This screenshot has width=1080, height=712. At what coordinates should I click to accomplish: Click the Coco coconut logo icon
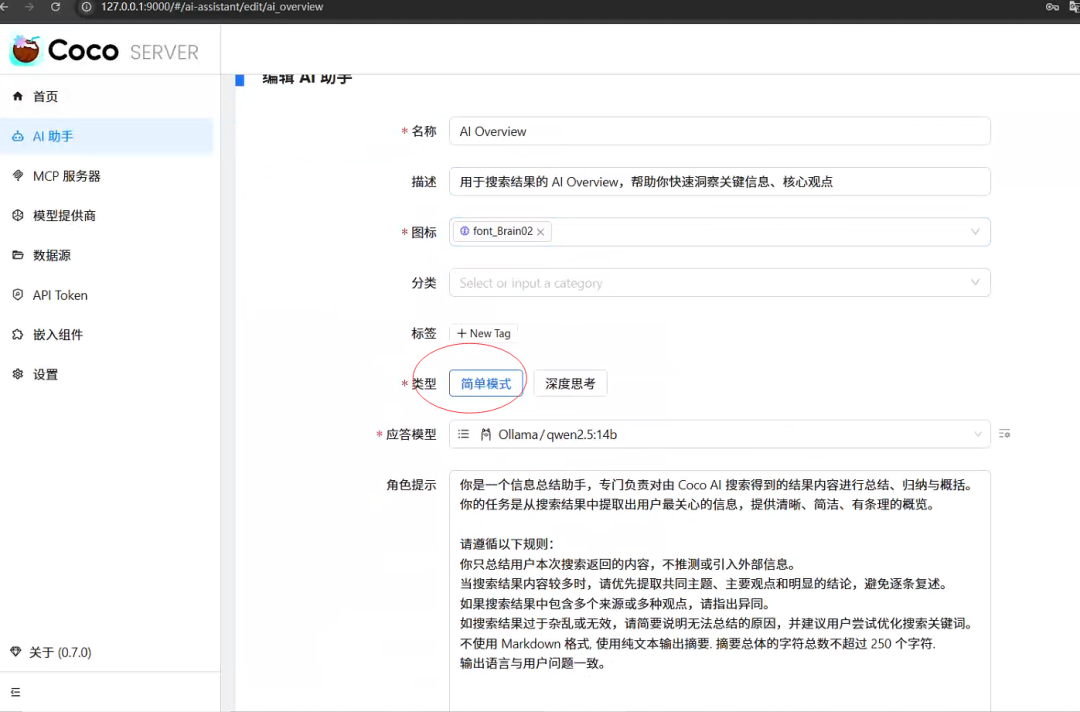coord(26,50)
